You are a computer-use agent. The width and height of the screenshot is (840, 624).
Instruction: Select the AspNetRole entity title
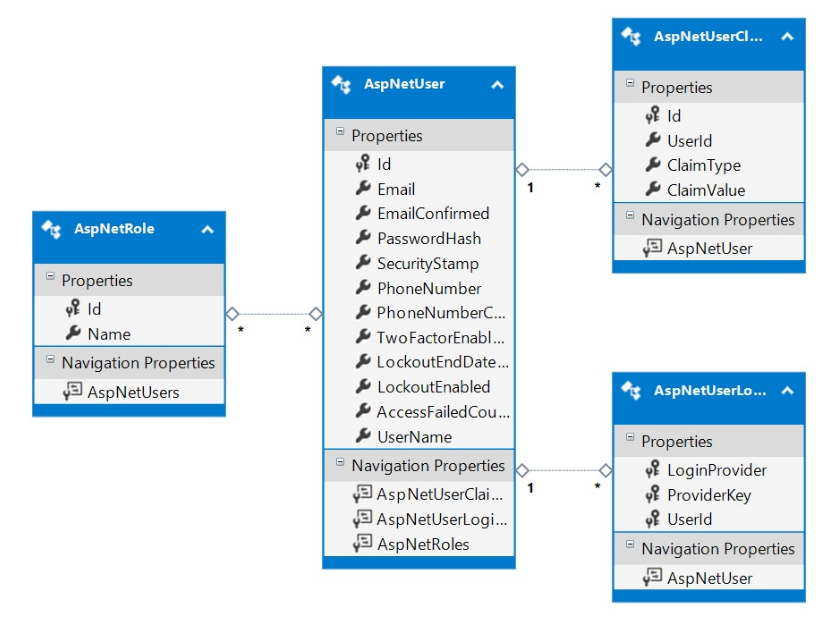(114, 229)
